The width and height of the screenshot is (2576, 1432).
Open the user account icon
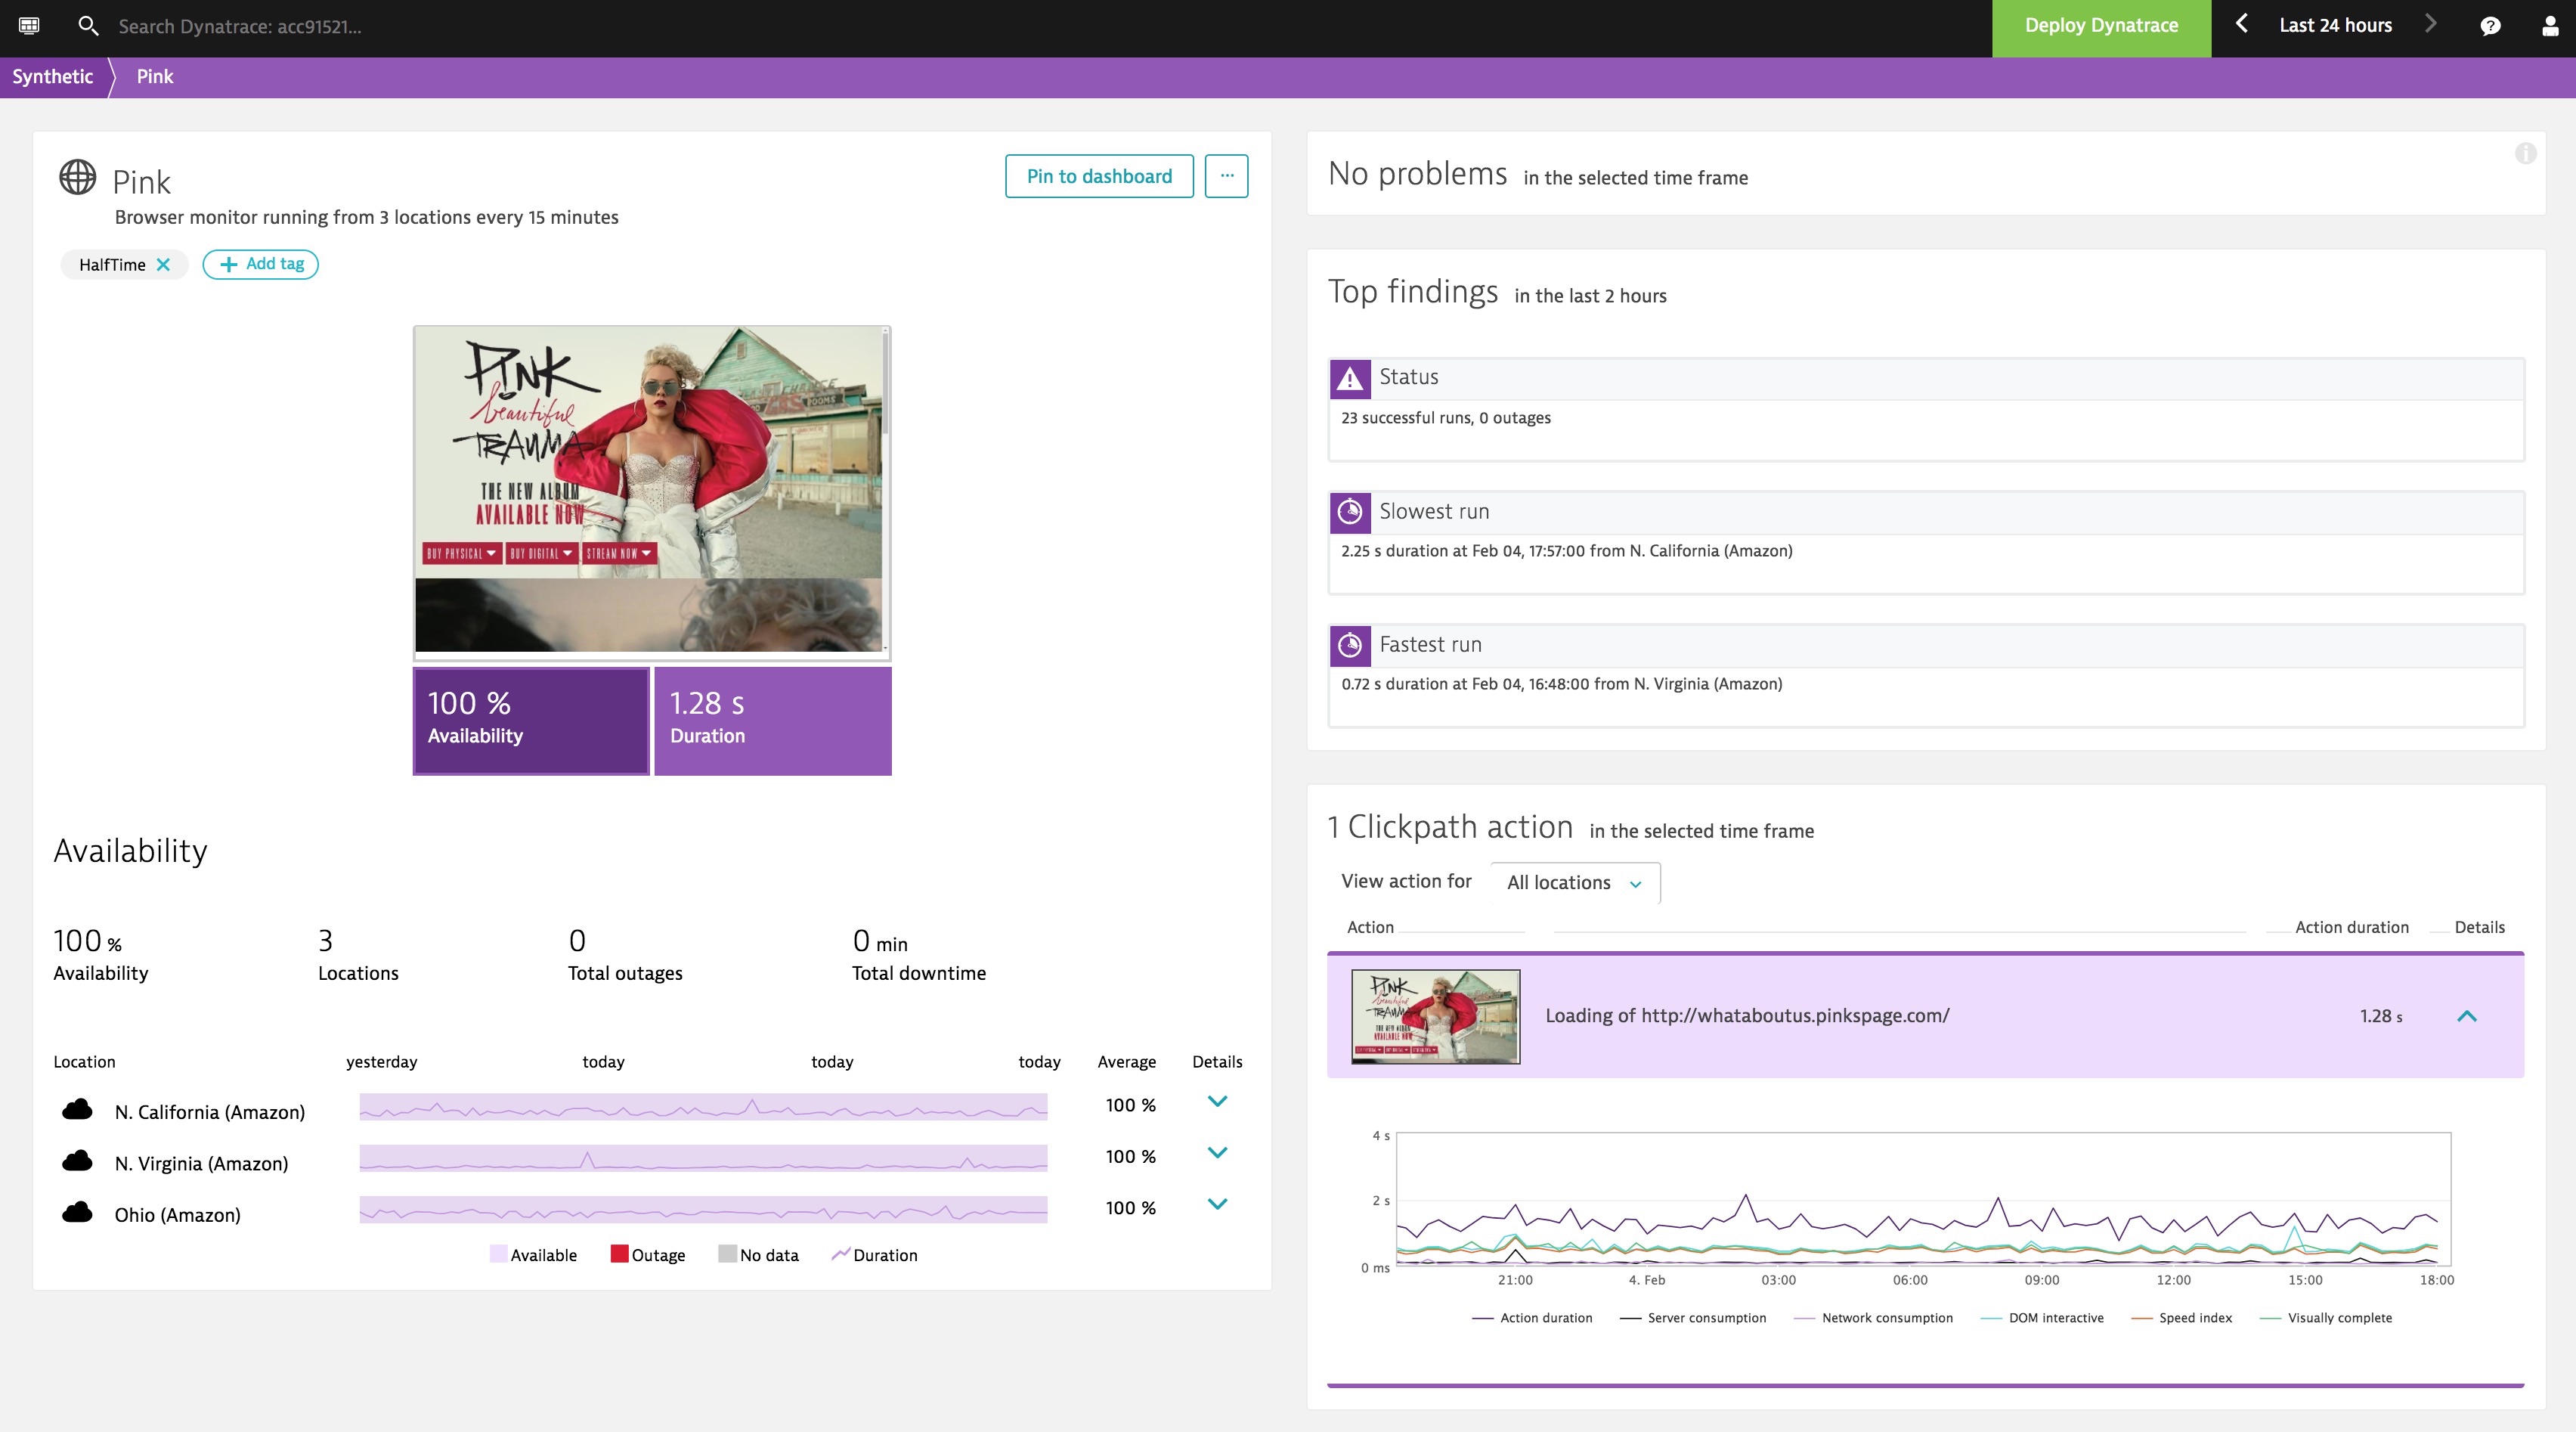(x=2550, y=26)
